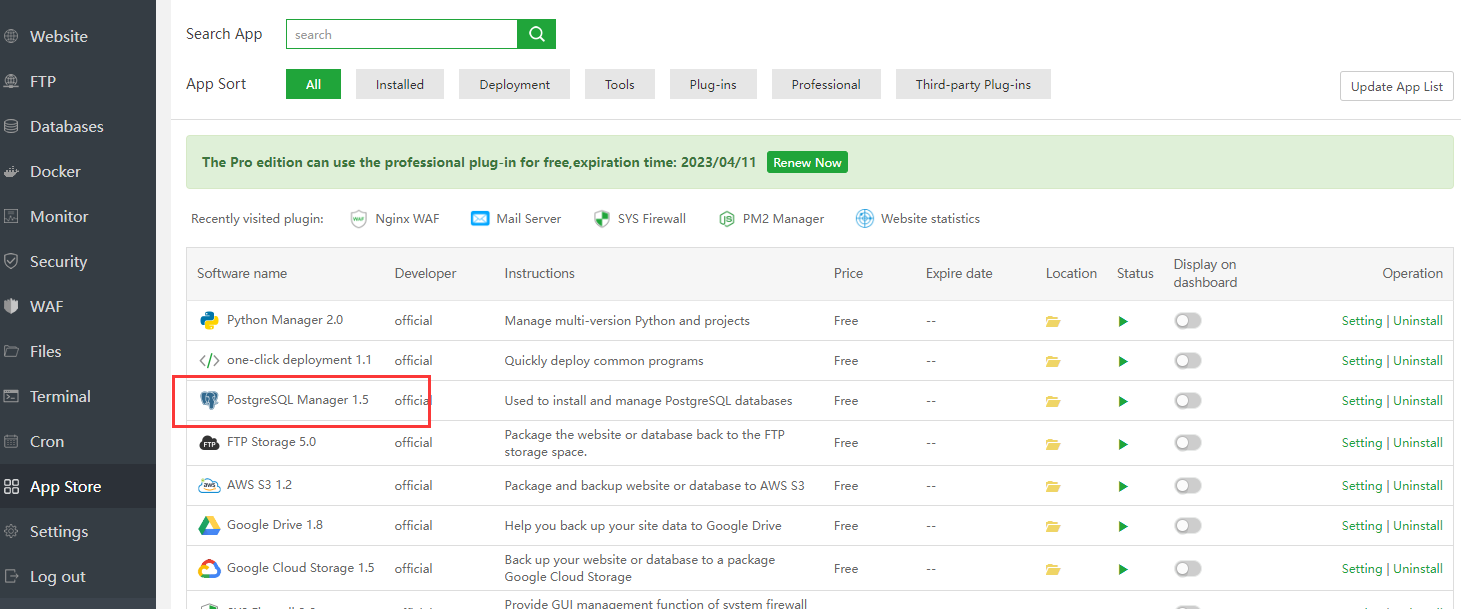Select the All app sort tab
Screen dimensions: 1461x609
click(x=313, y=84)
